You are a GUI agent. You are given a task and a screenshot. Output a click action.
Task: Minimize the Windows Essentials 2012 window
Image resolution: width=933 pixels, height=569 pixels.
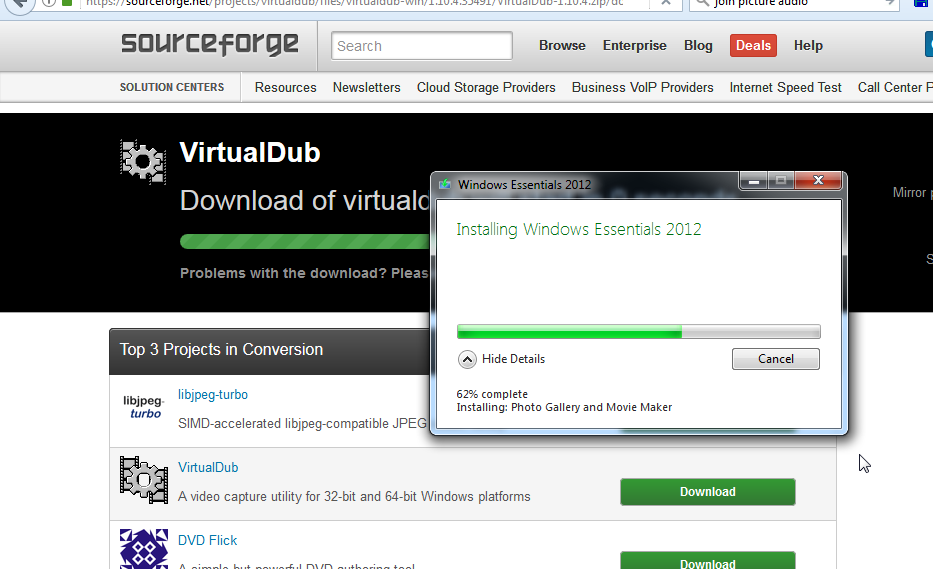pos(753,181)
